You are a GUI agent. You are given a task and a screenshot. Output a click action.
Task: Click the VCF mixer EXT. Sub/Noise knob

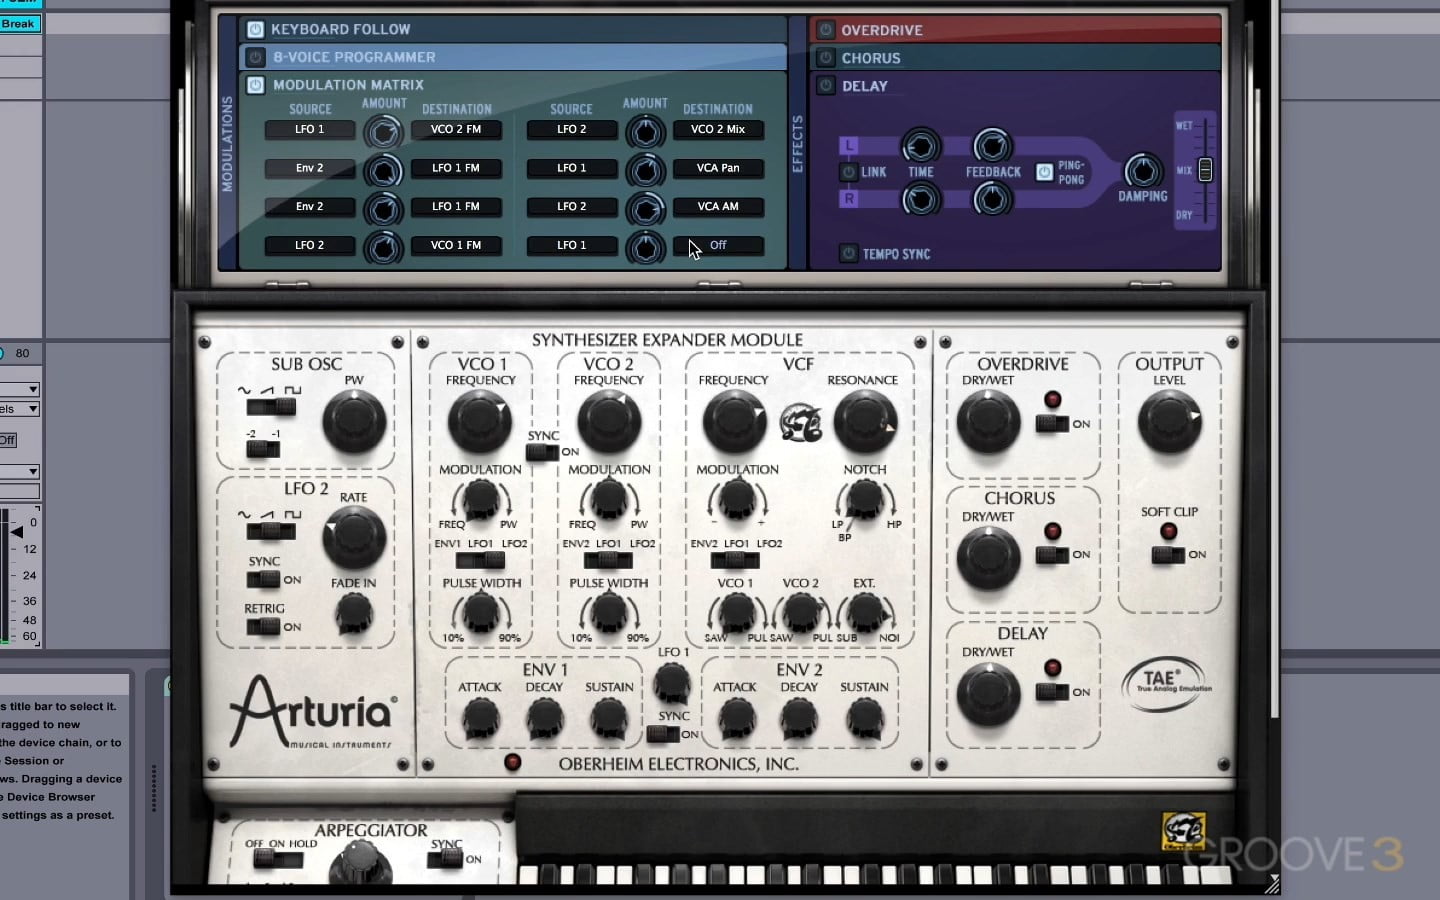tap(865, 612)
